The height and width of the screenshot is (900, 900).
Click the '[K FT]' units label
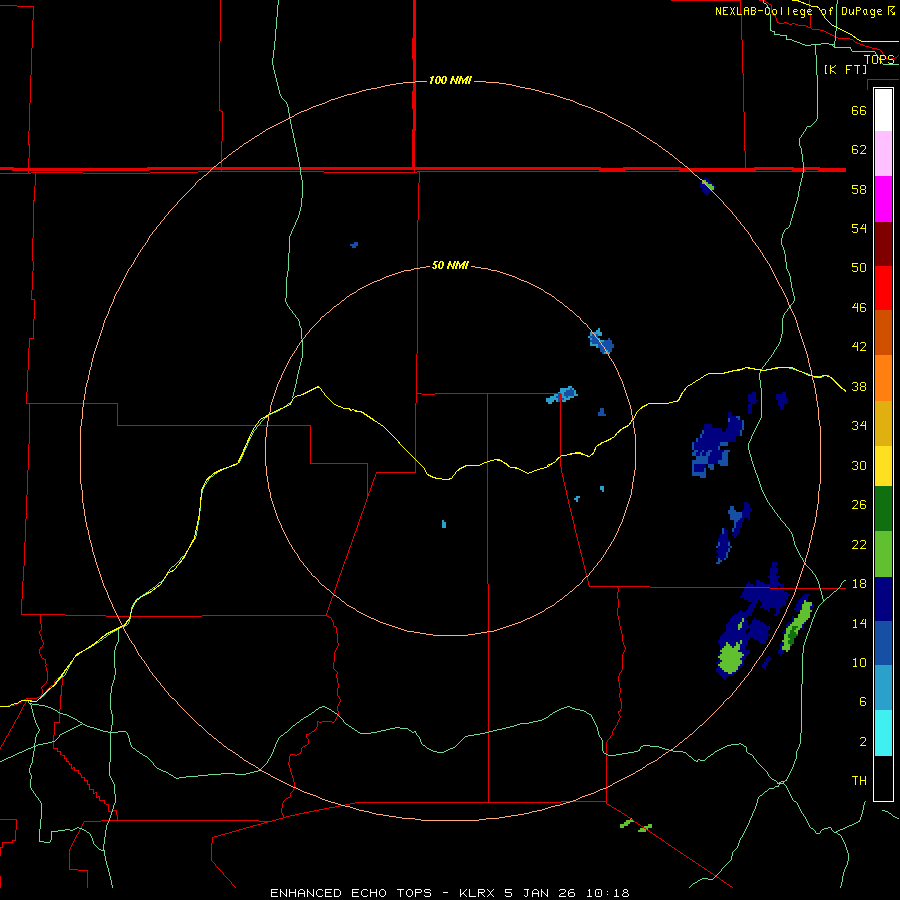[x=845, y=69]
